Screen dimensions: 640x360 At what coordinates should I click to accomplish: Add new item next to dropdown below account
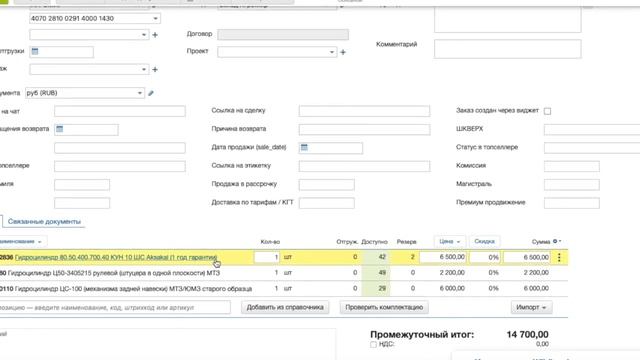[x=155, y=35]
